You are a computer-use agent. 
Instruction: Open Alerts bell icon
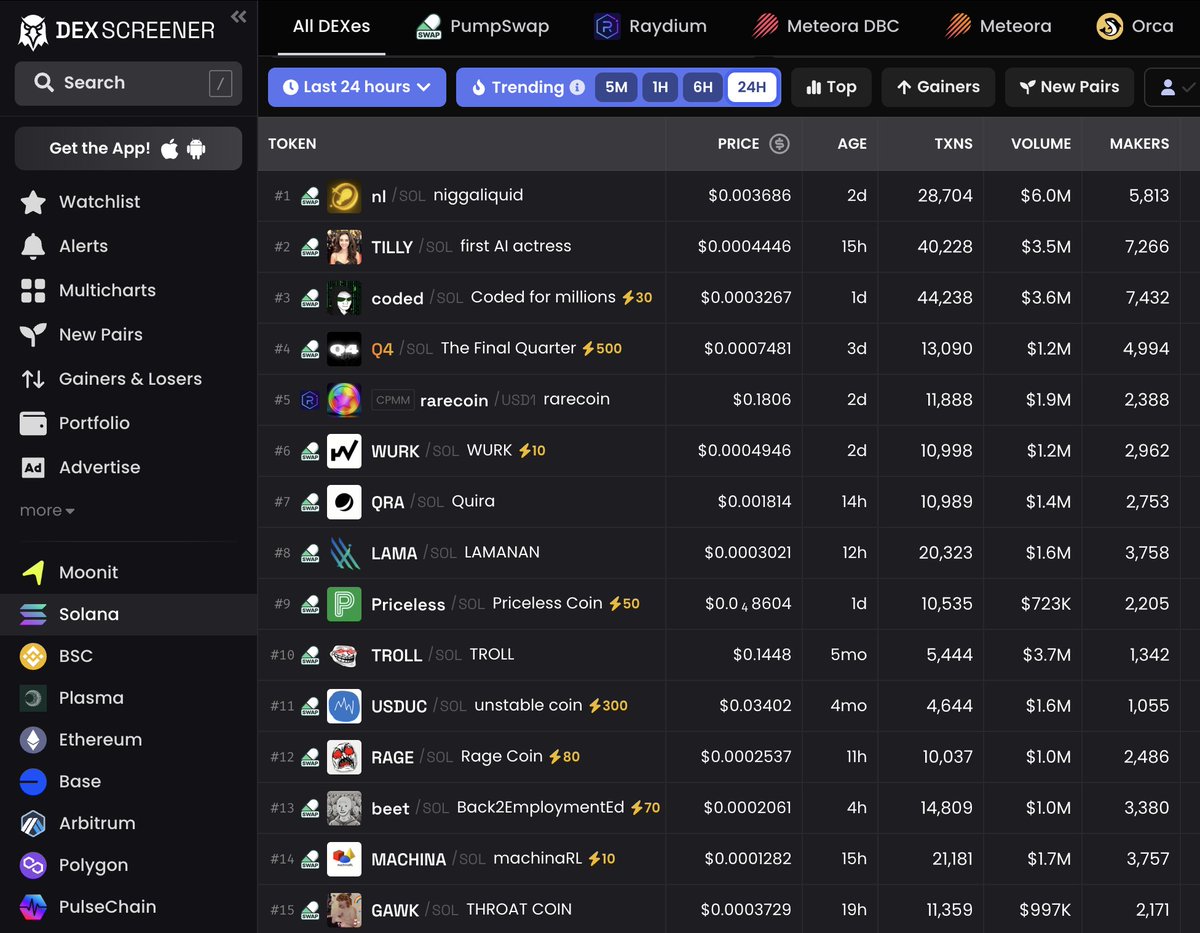[x=33, y=246]
